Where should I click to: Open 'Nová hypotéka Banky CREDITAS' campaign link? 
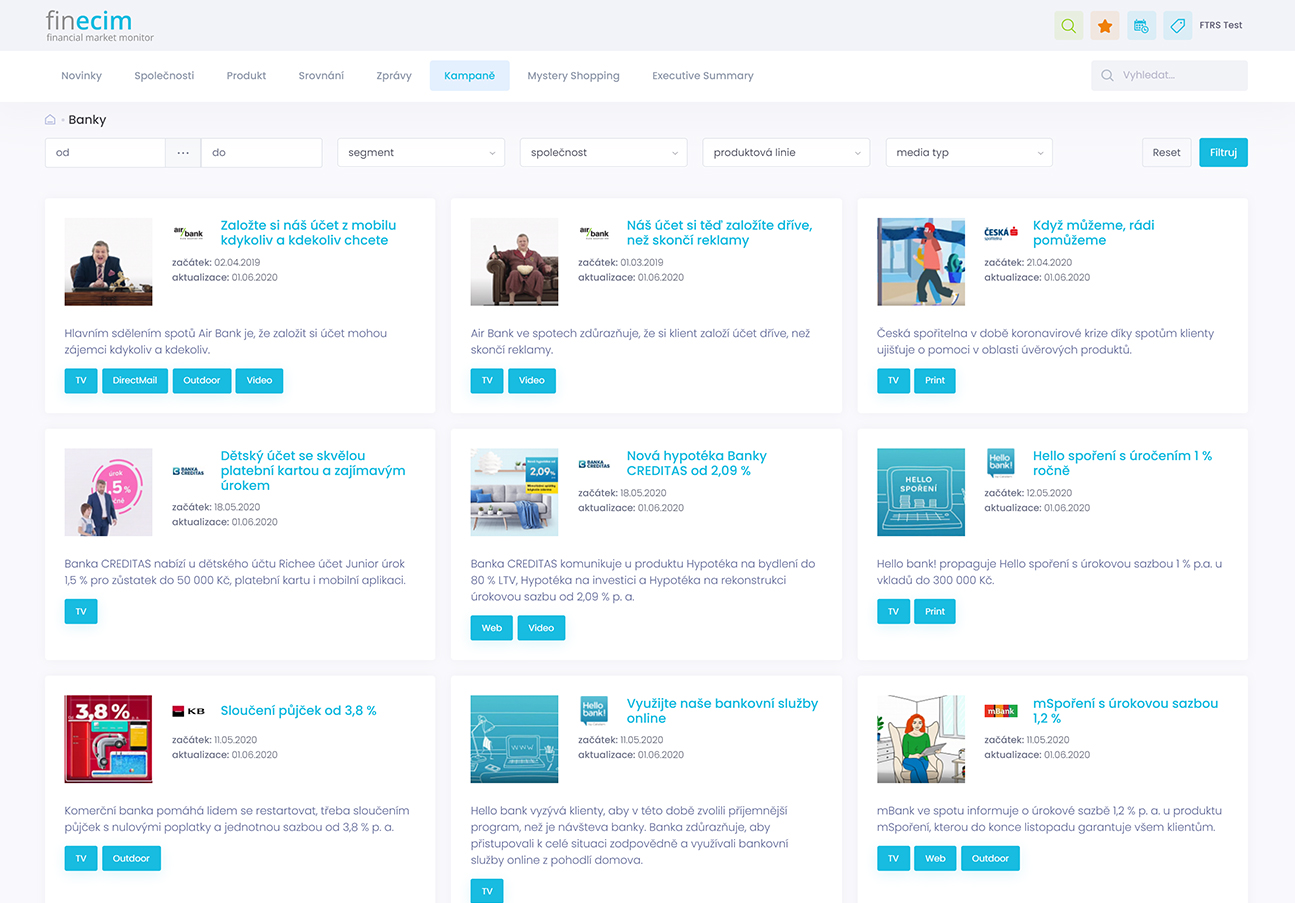tap(697, 463)
